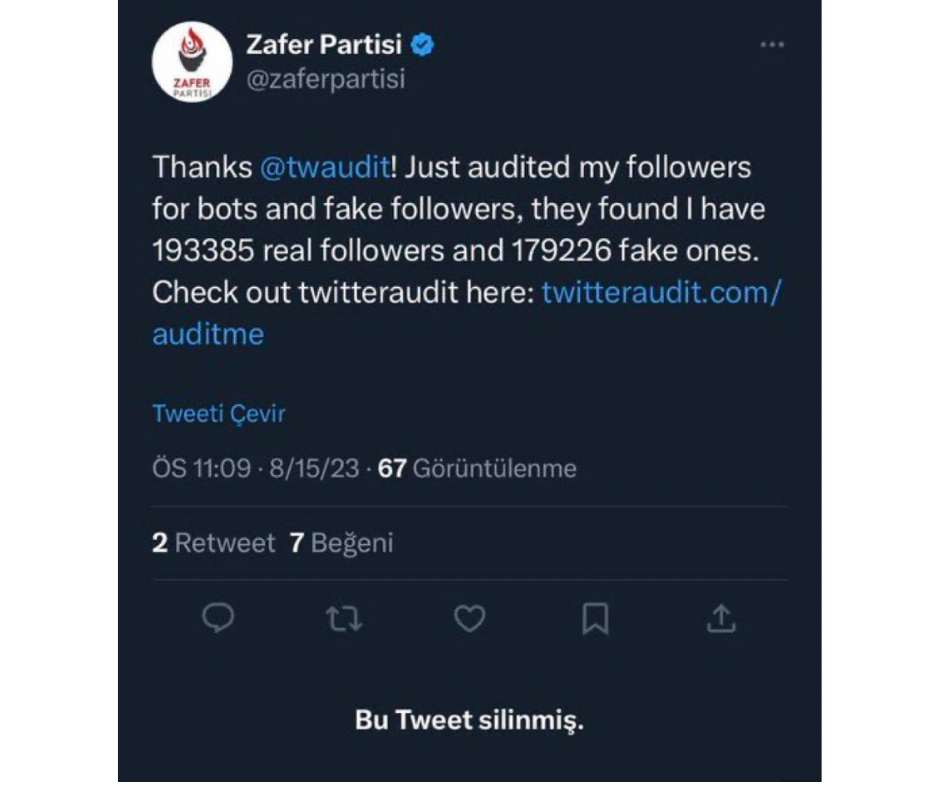Click the reply speech bubble icon
Viewport: 940px width, 788px height.
pyautogui.click(x=218, y=620)
